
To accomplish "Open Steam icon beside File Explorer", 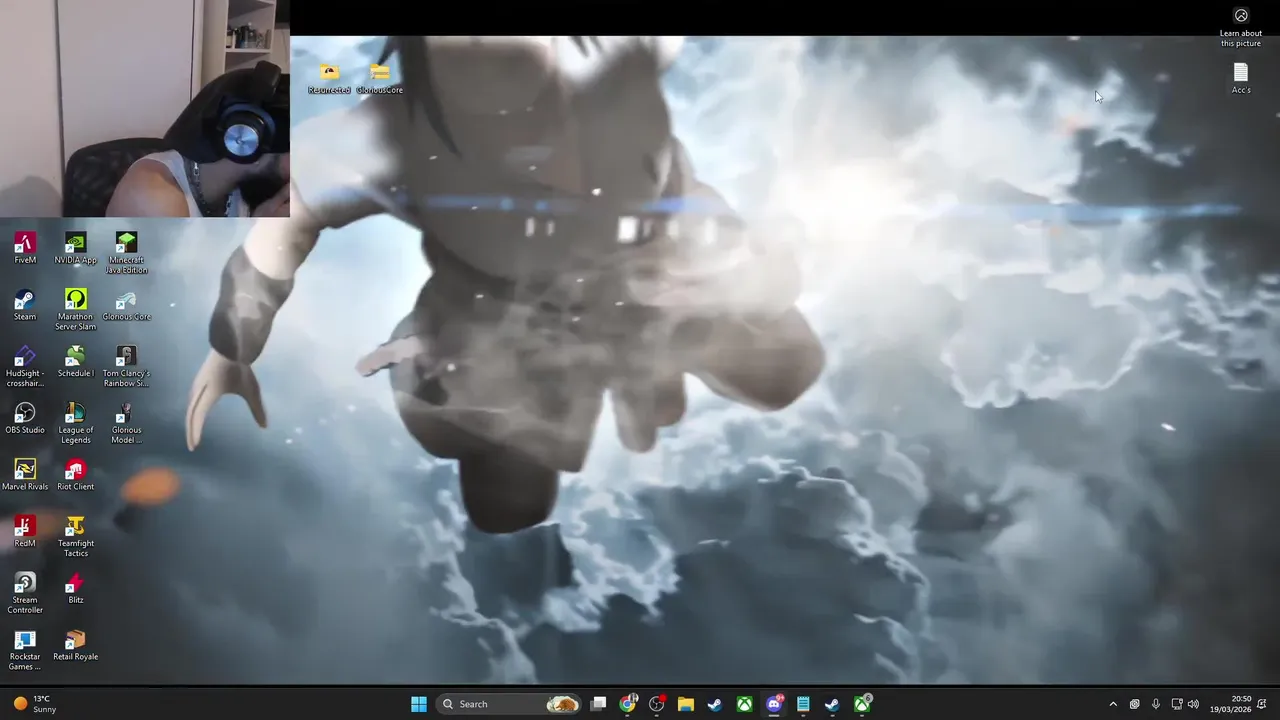I will coord(715,704).
